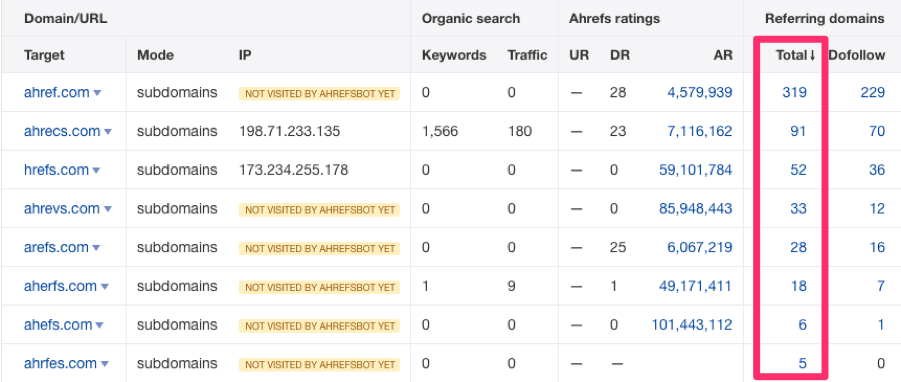The width and height of the screenshot is (901, 382).
Task: Open the ahrfes.com target link
Action: pos(60,364)
